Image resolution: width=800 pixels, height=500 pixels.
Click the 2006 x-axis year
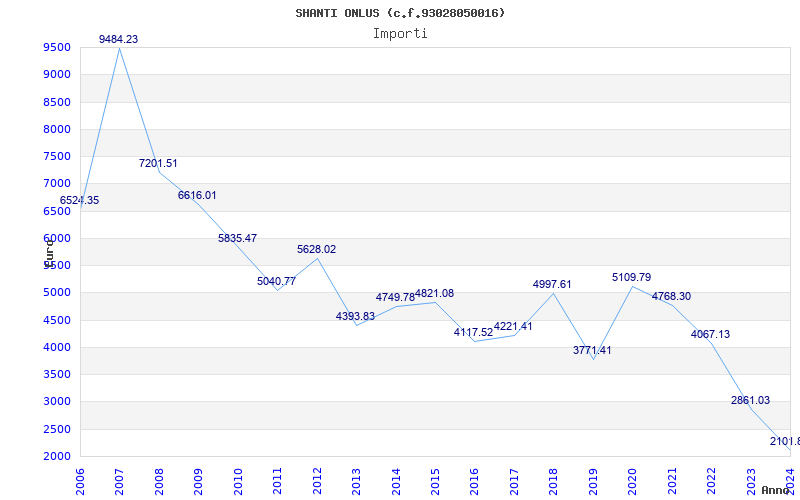[x=80, y=482]
